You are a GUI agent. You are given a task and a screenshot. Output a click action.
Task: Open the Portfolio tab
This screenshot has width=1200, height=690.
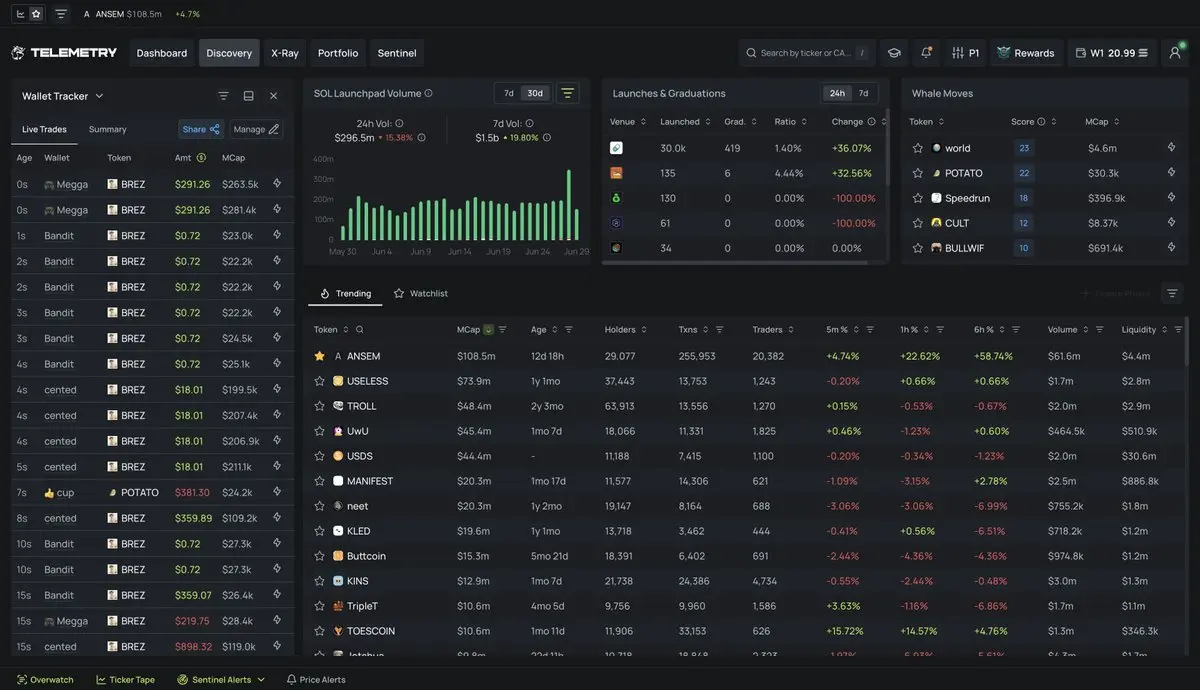click(338, 53)
